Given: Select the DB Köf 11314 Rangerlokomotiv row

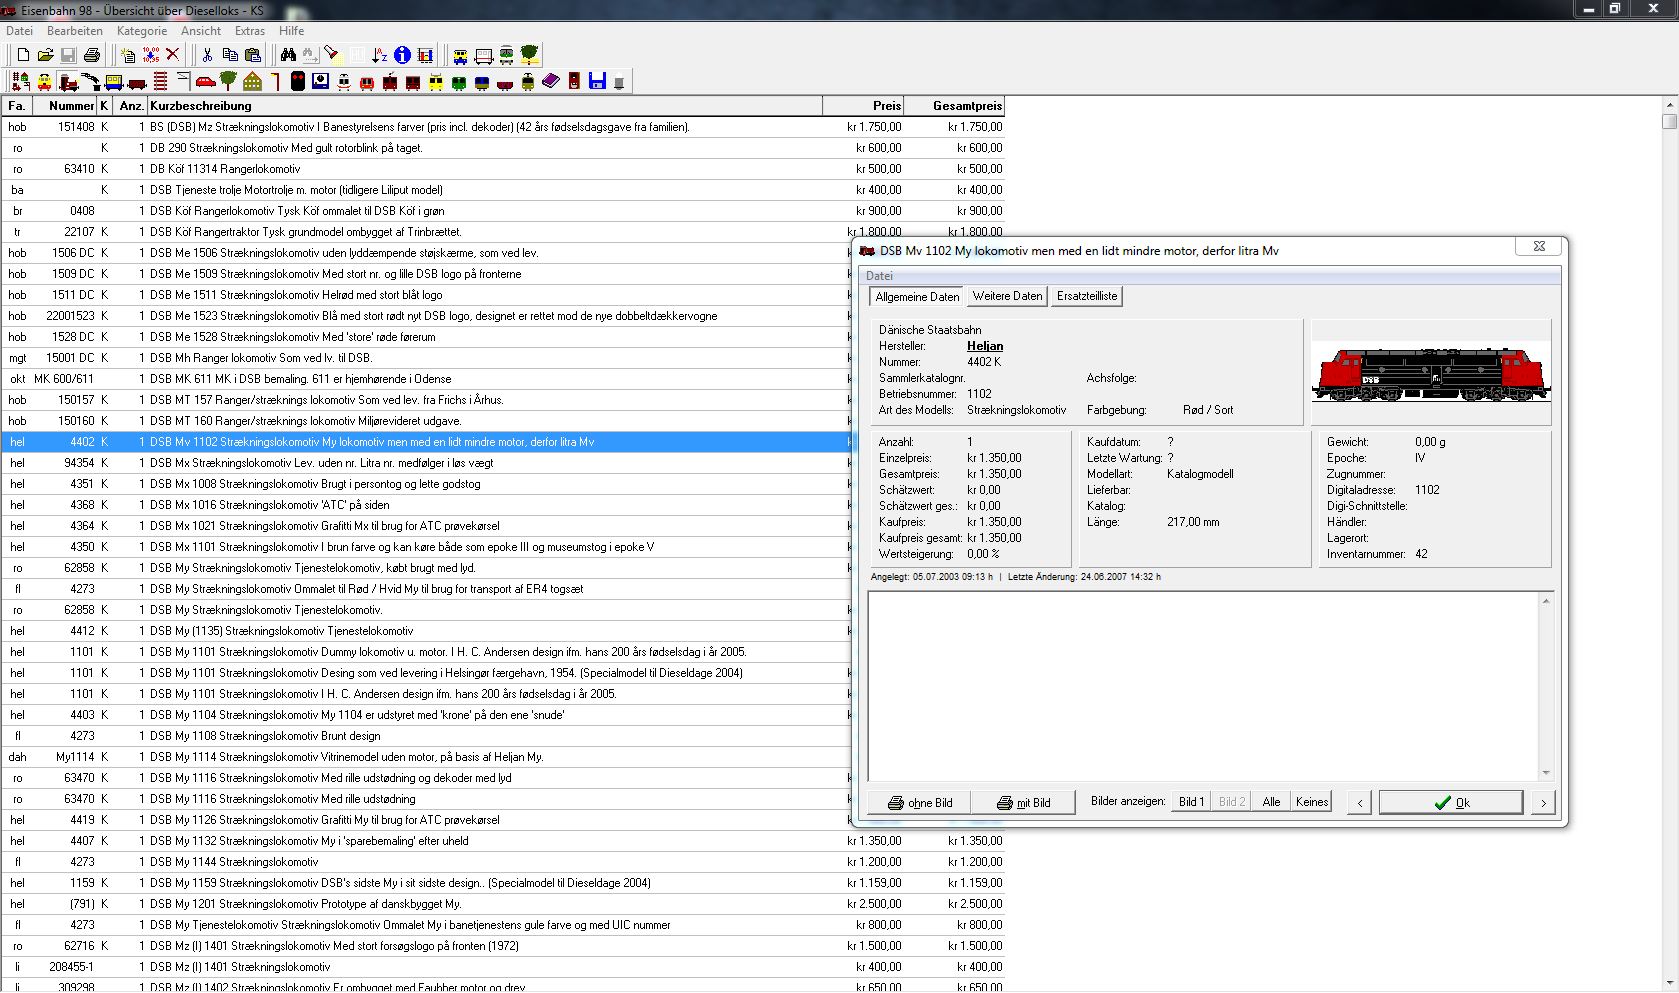Looking at the screenshot, I should click(x=502, y=169).
